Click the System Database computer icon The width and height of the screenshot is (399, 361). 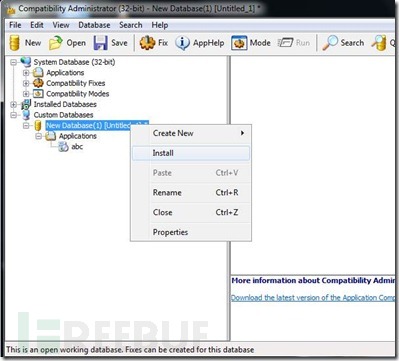point(26,62)
